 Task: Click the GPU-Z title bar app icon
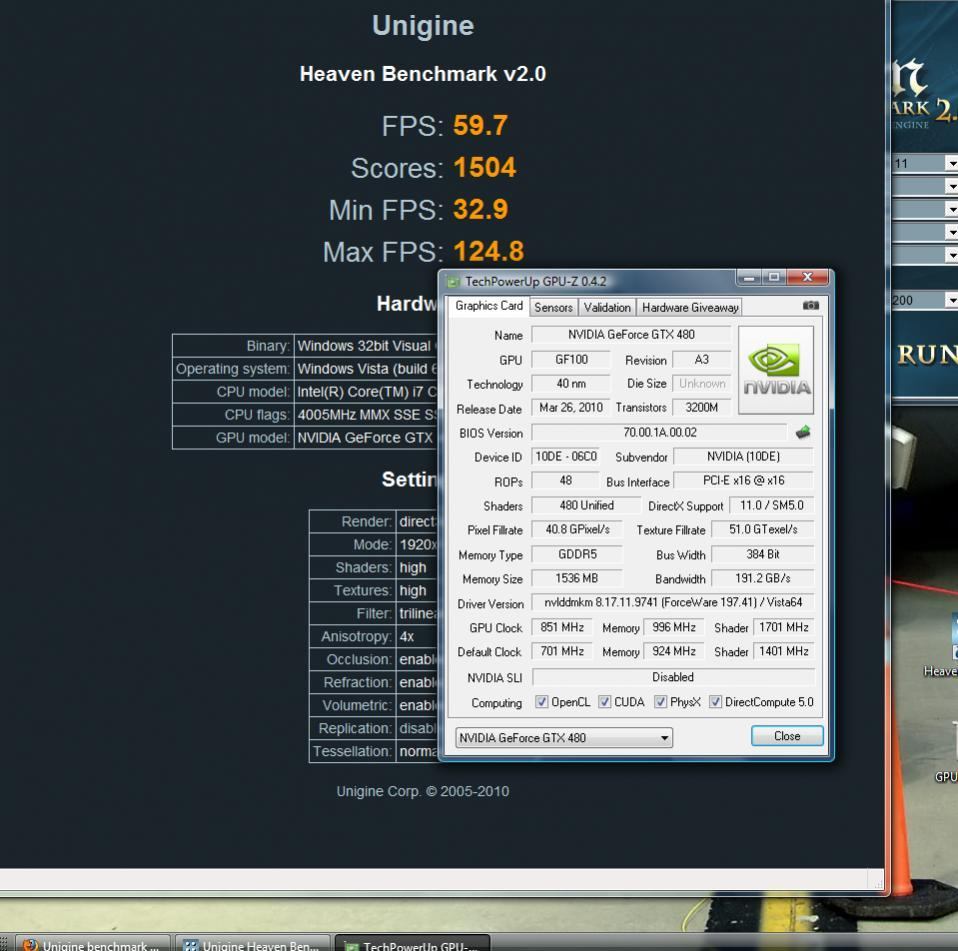pos(453,282)
